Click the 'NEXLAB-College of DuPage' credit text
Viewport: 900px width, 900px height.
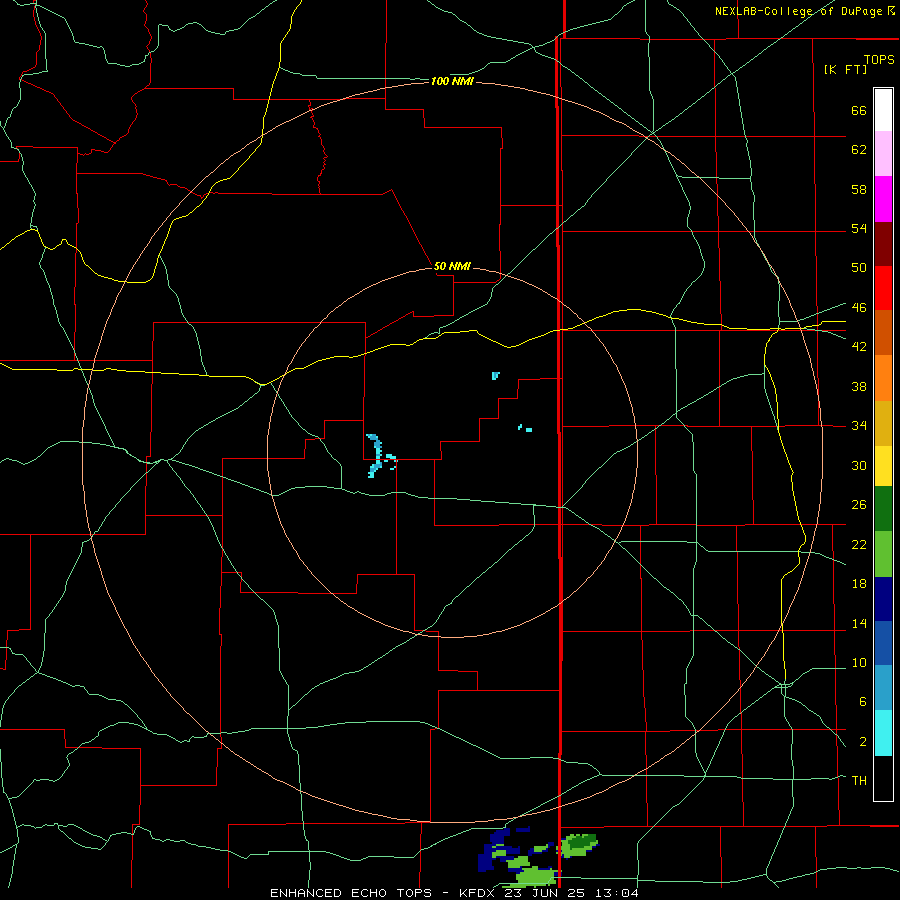[x=800, y=11]
